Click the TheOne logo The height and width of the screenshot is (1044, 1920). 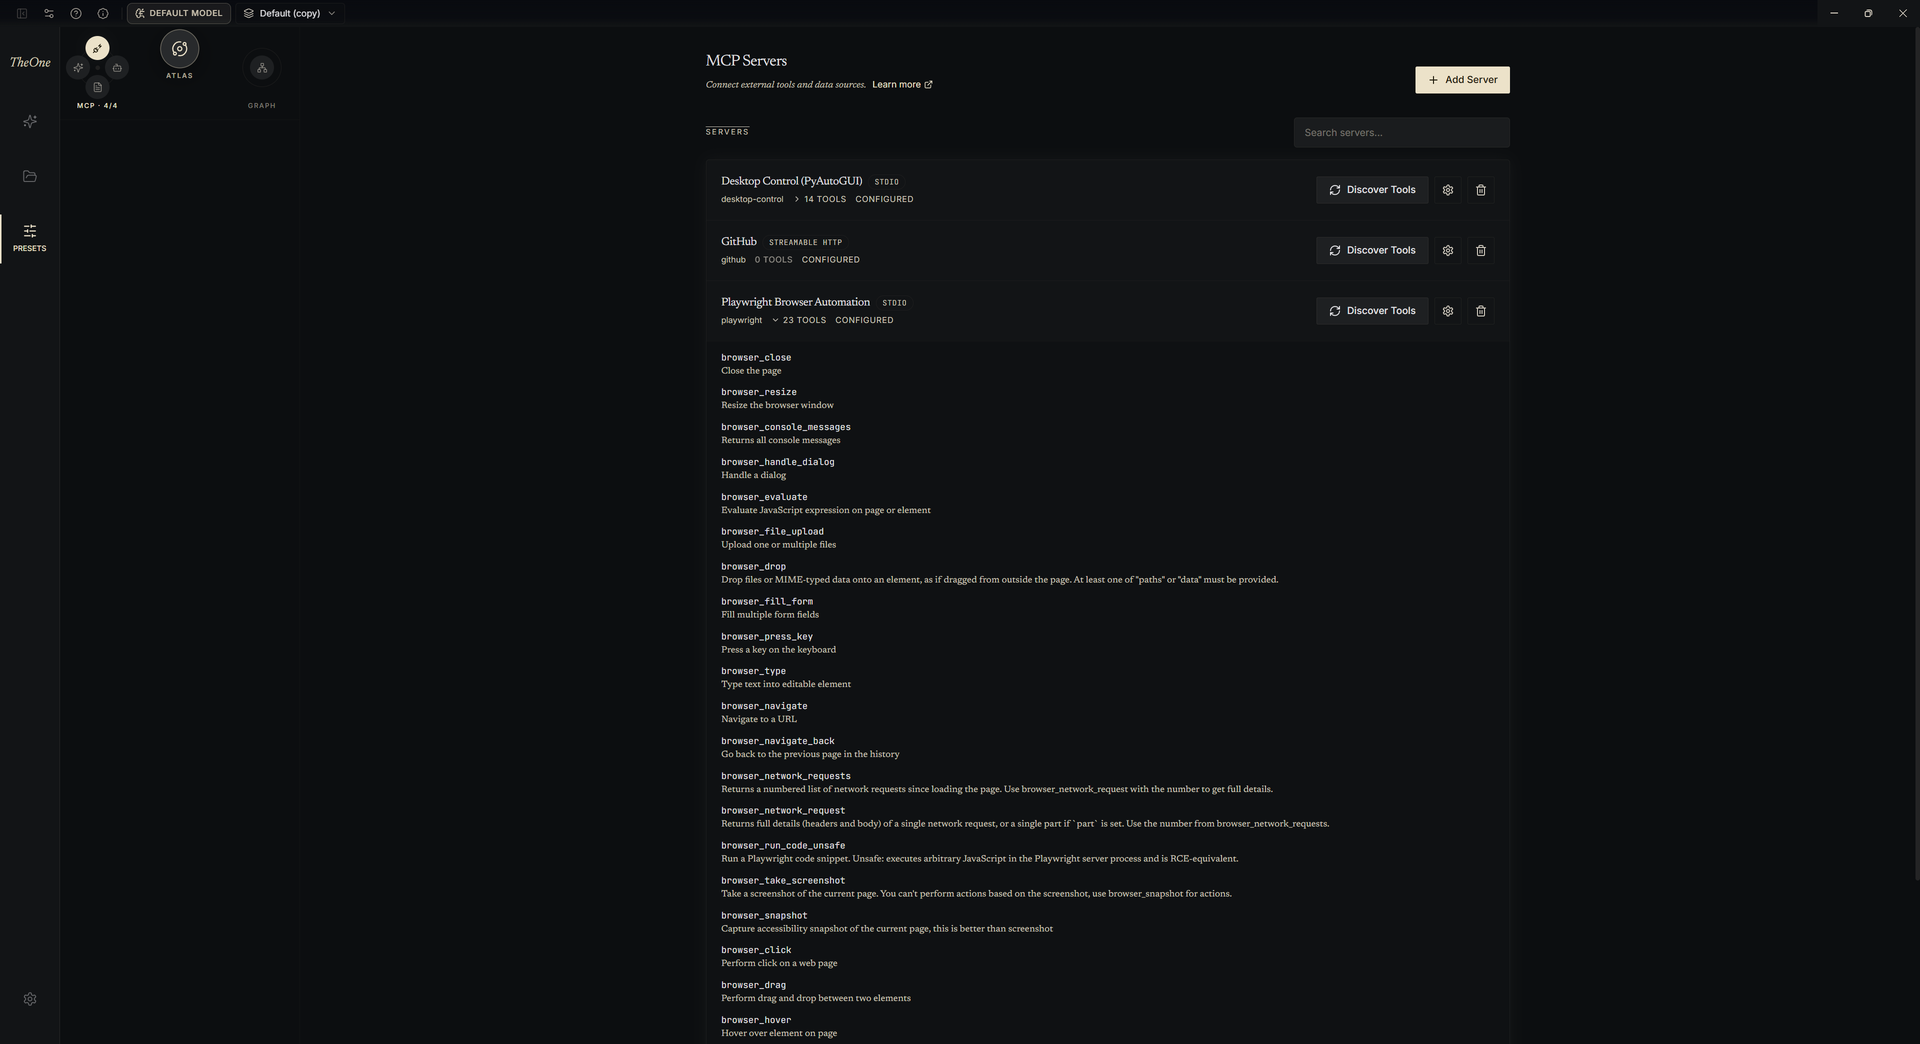click(30, 62)
